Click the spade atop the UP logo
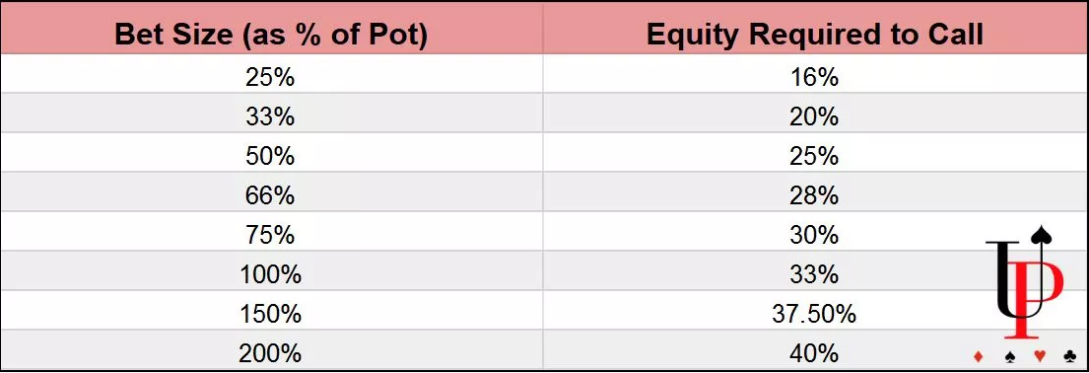The width and height of the screenshot is (1089, 373). point(1041,235)
